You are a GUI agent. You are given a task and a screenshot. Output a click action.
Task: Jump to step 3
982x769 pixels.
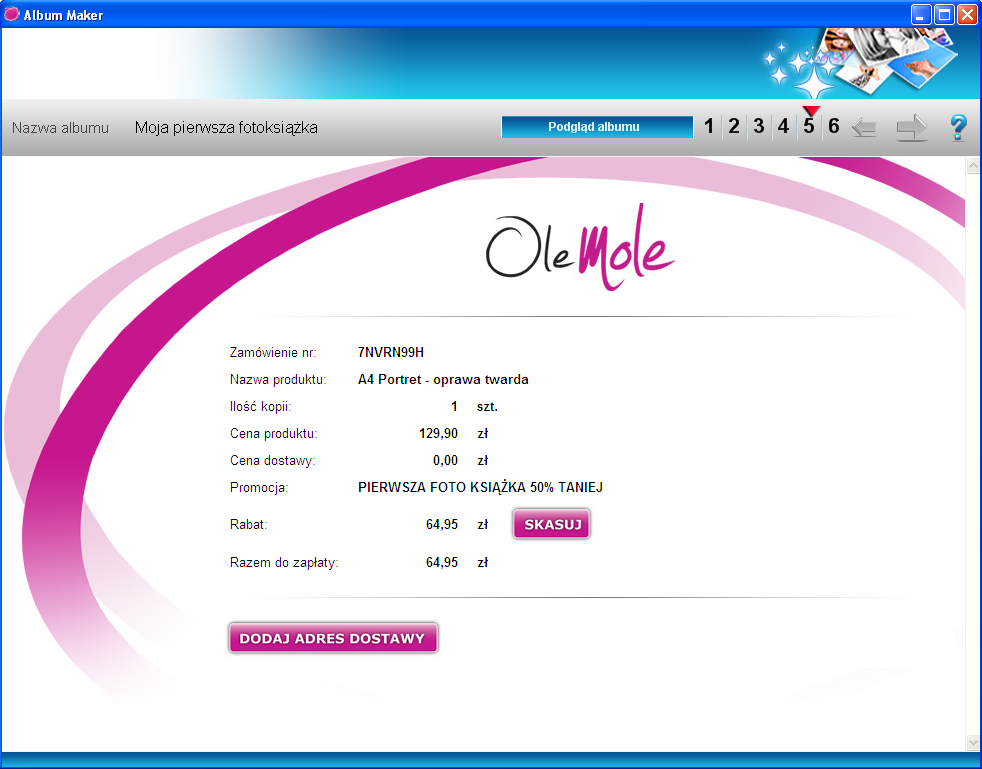[x=758, y=126]
